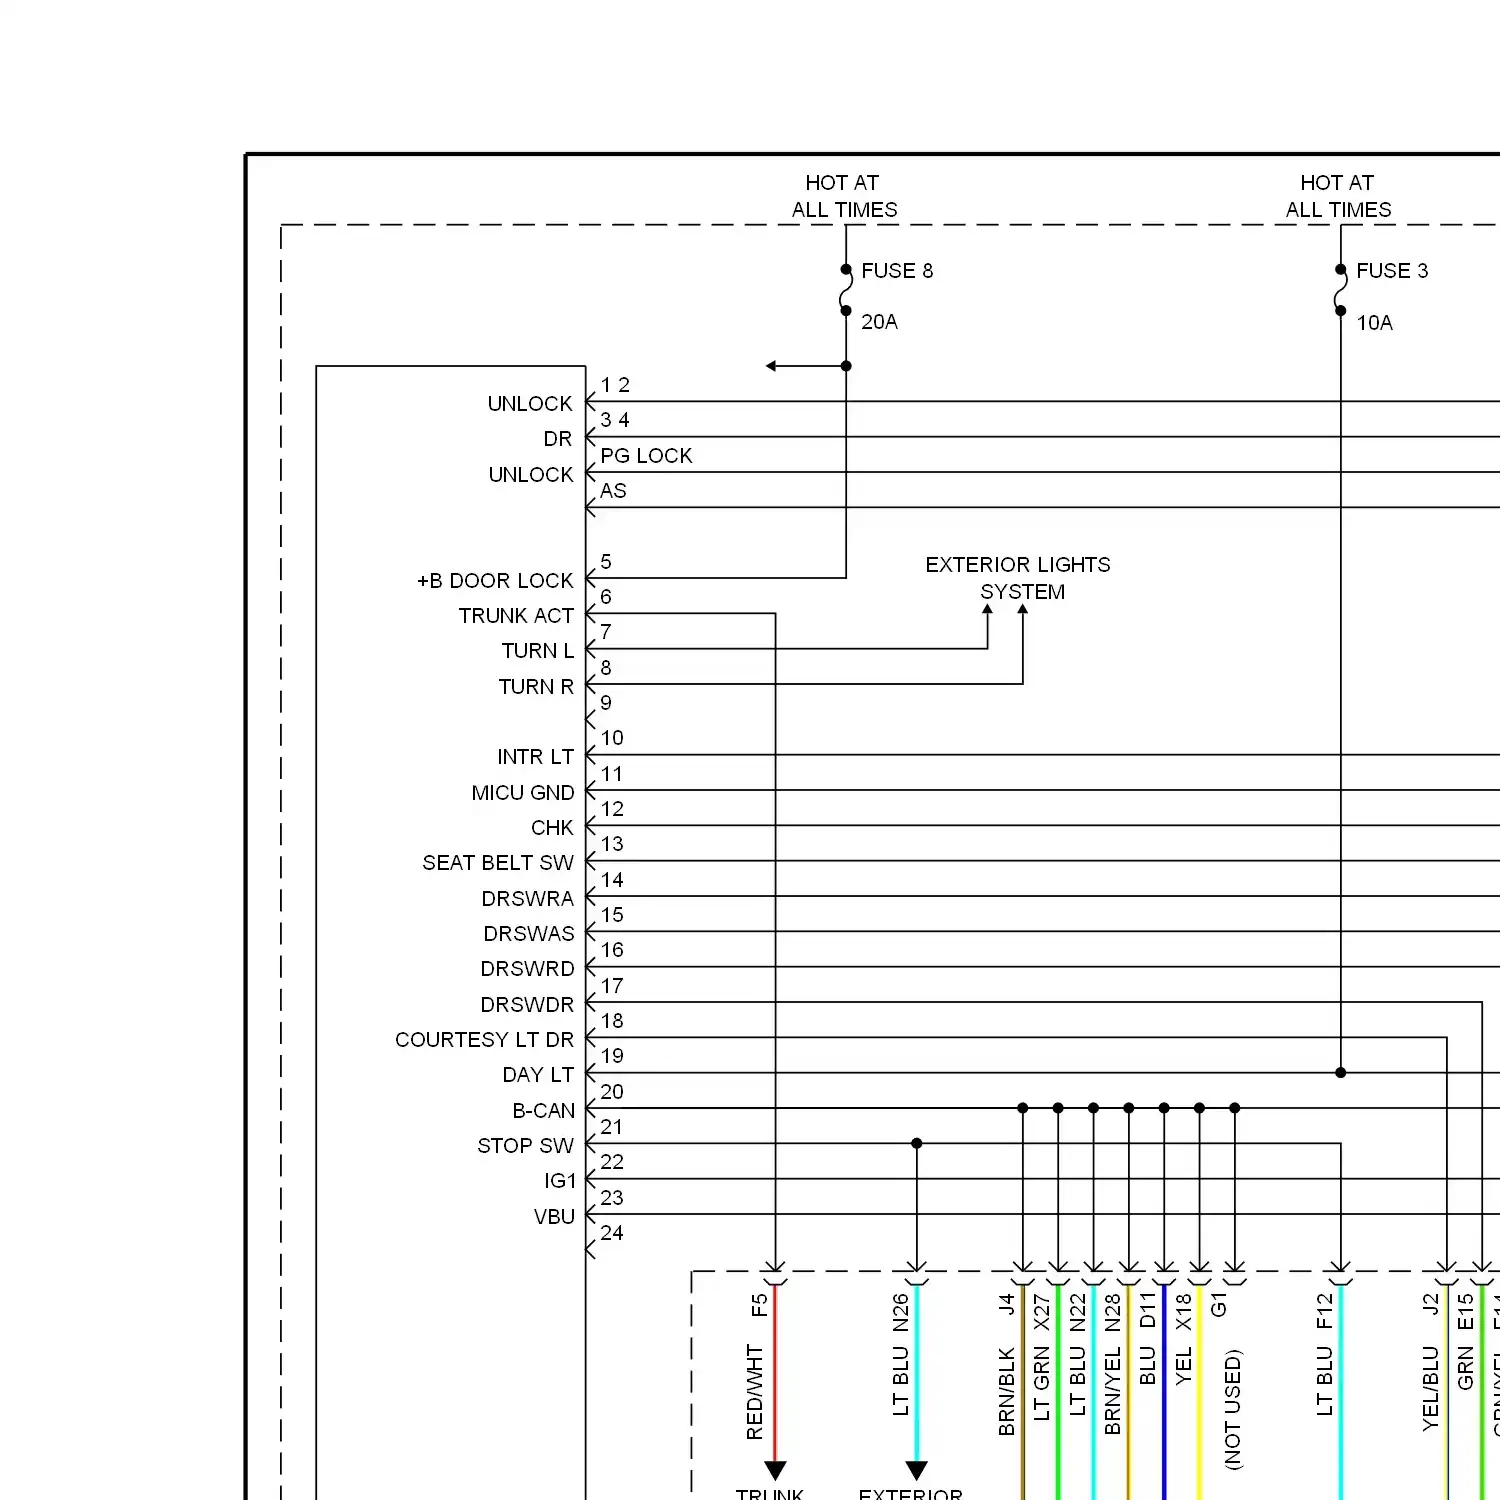Screen dimensions: 1500x1500
Task: Click the N22 connector label
Action: (1077, 1313)
